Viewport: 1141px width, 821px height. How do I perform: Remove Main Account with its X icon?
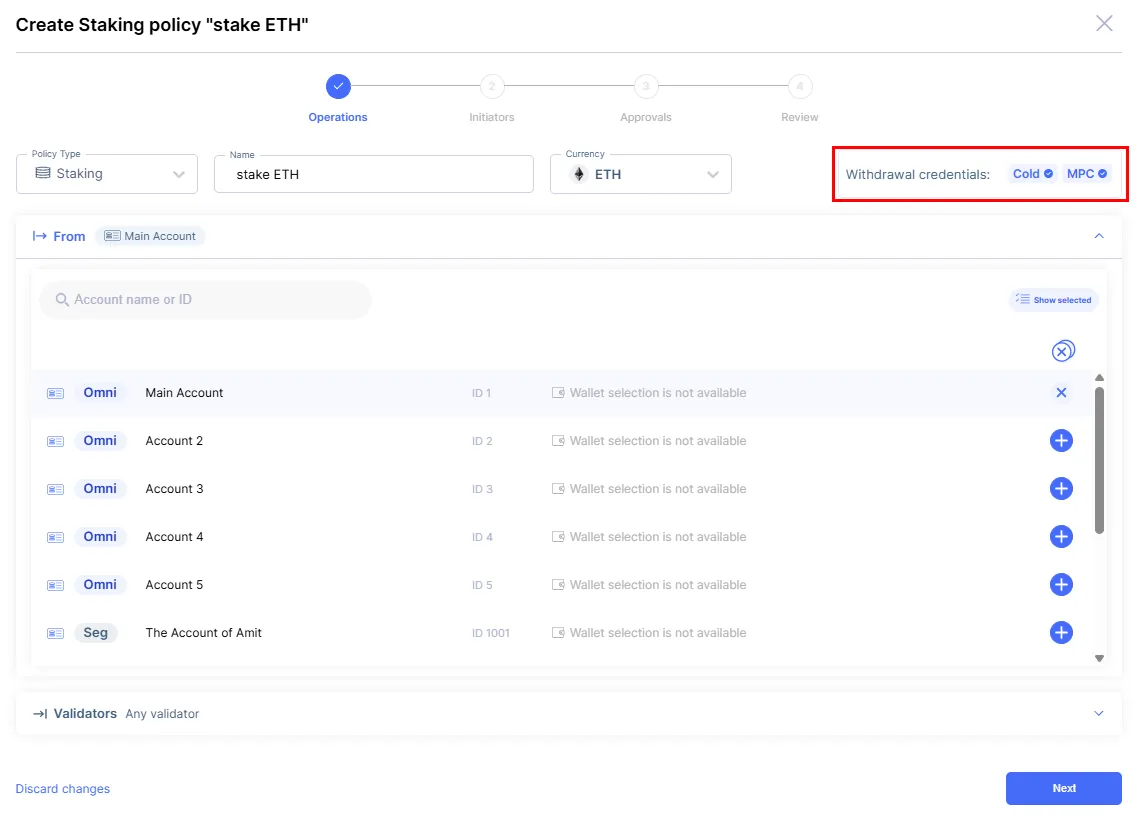point(1061,392)
